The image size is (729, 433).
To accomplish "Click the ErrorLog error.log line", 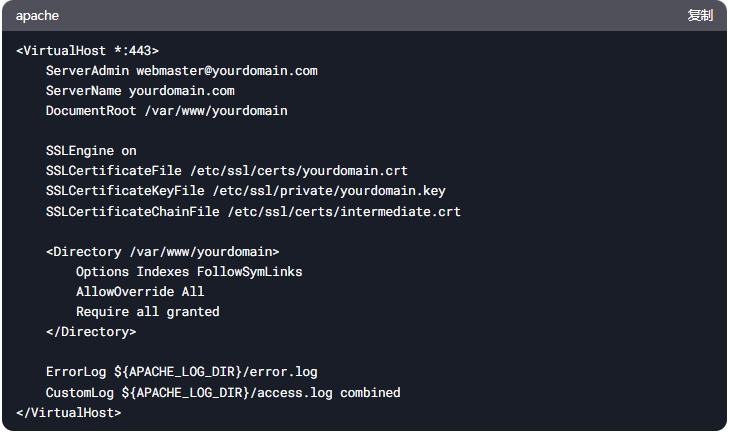I will click(x=182, y=372).
